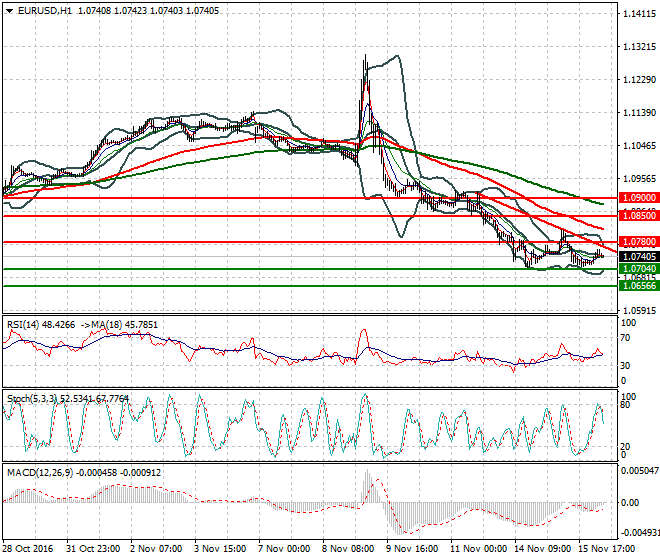Click the 1.10465 price scale value

point(639,146)
